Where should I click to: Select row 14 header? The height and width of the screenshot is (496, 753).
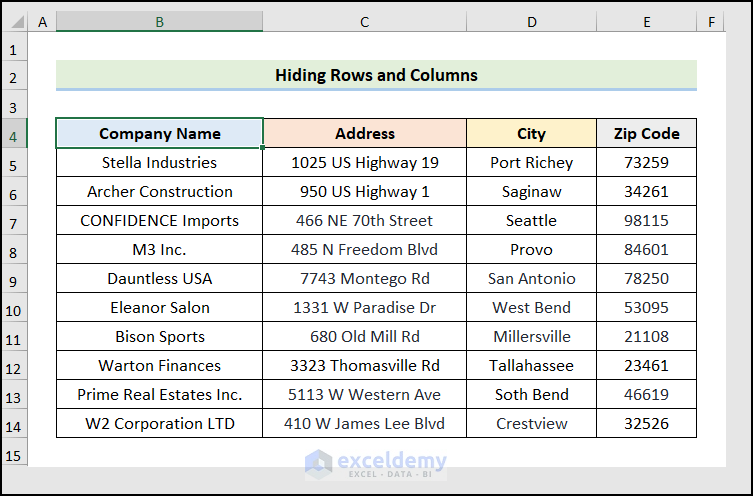[x=14, y=424]
